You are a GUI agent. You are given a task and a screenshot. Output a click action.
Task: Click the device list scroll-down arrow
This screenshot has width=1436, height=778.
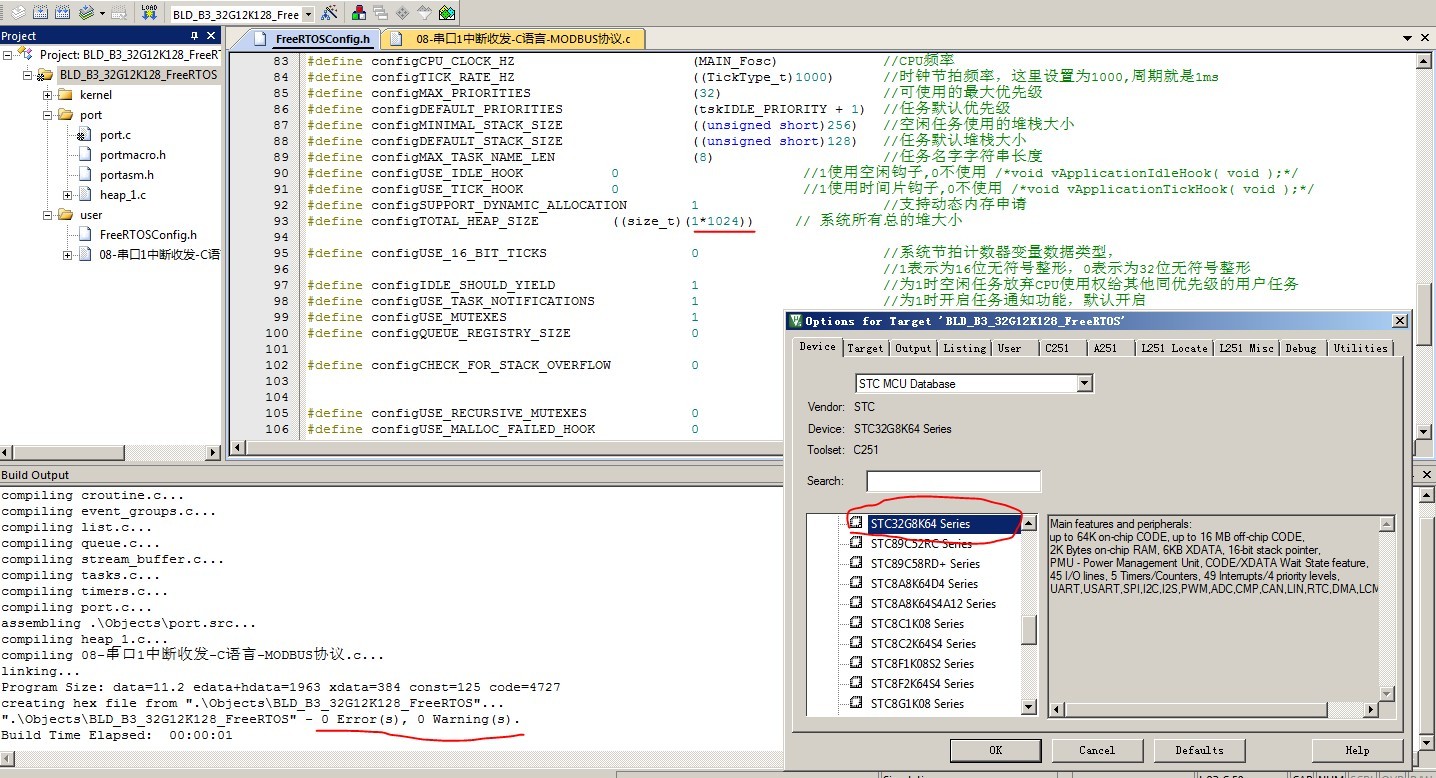(1029, 706)
